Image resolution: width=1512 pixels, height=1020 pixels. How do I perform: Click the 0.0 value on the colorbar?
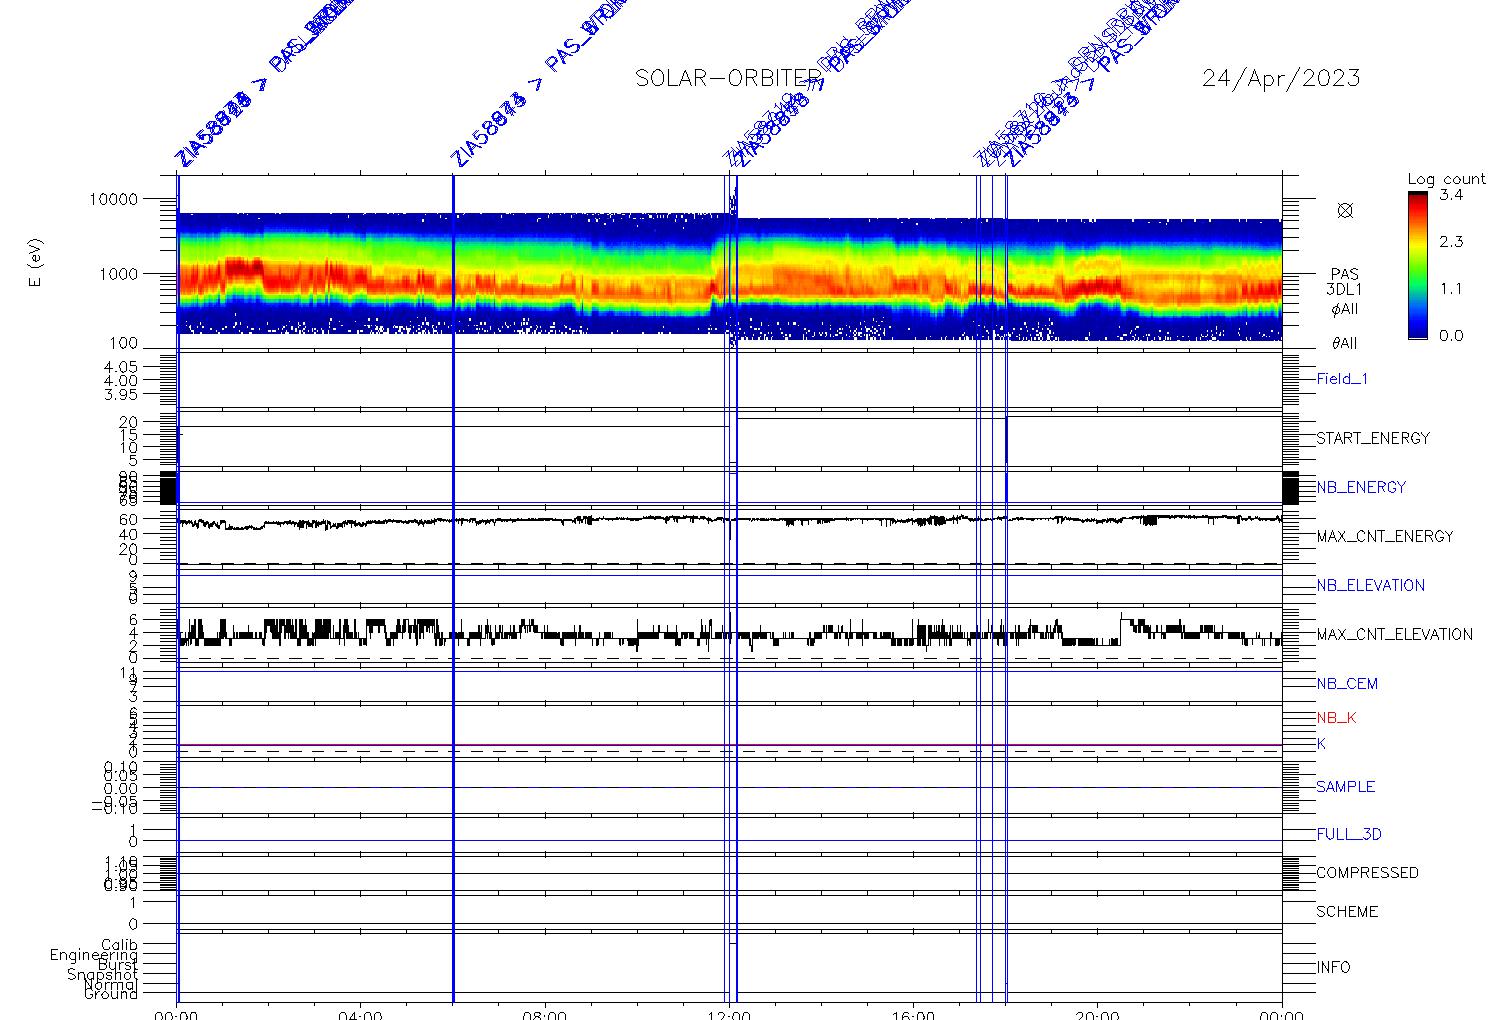pos(1451,336)
